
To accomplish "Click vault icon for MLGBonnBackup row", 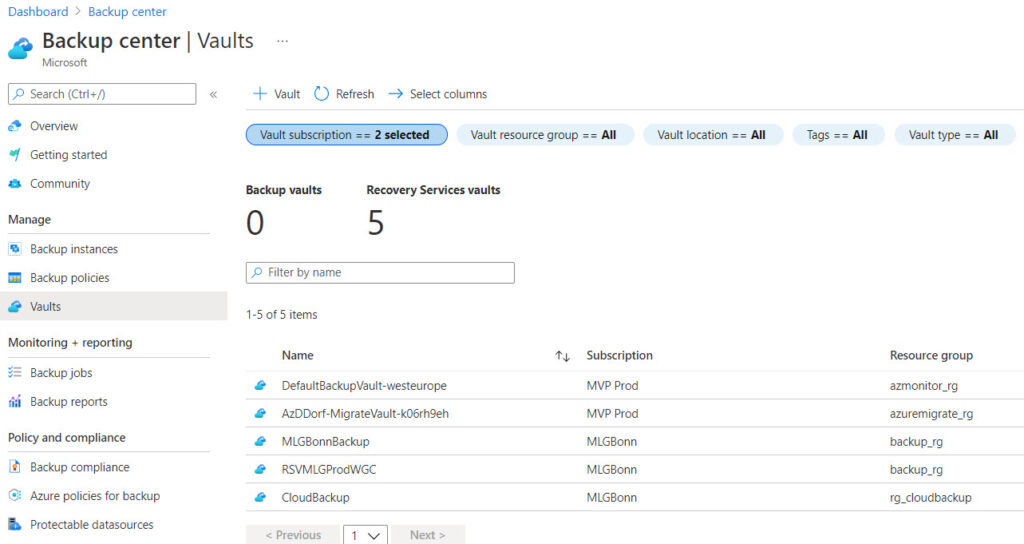I will 261,441.
